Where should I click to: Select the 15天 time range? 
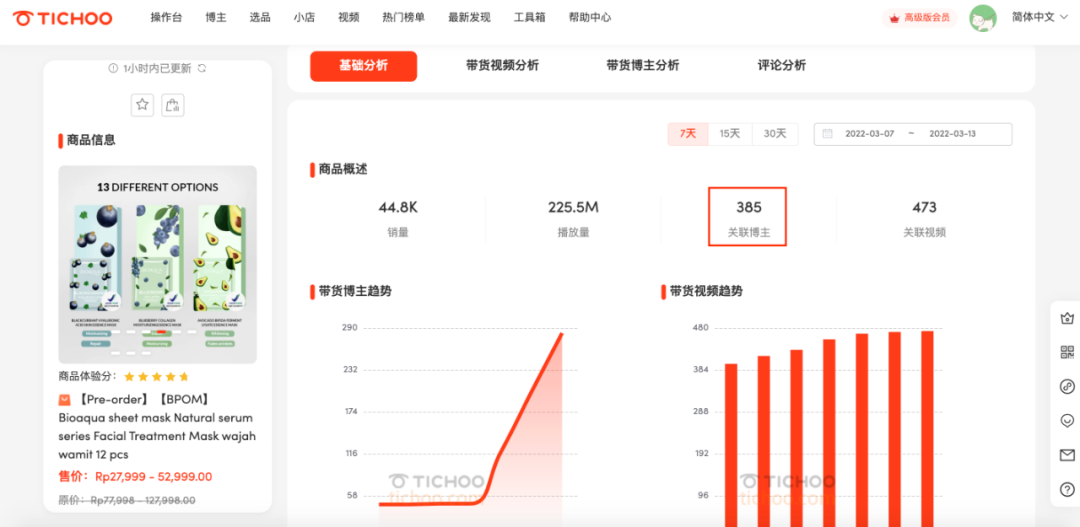pos(730,134)
